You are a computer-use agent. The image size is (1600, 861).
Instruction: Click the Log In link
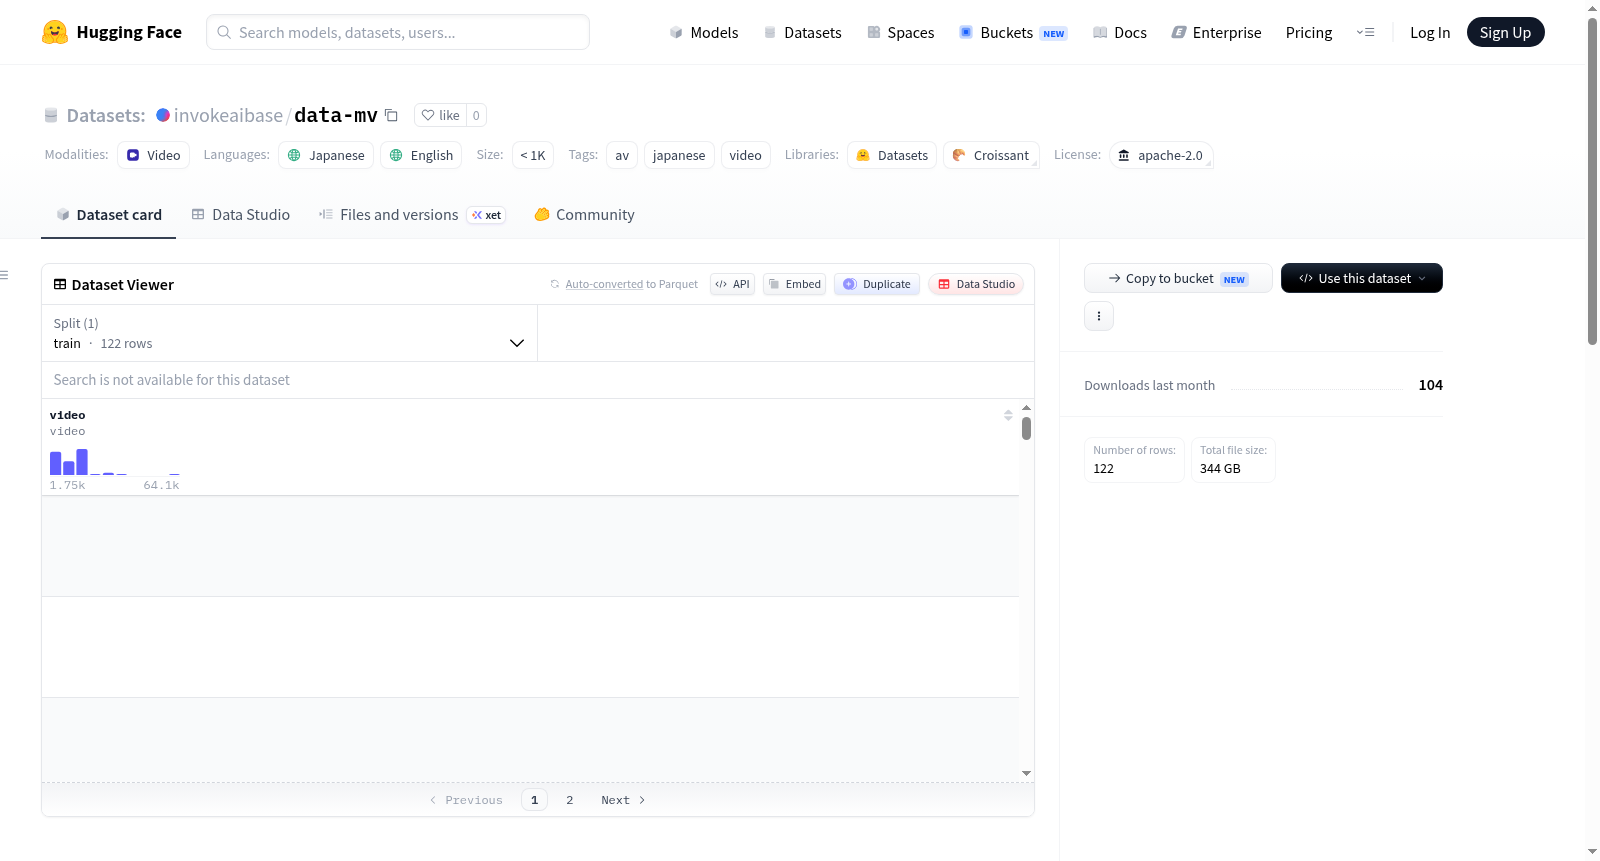click(1430, 32)
